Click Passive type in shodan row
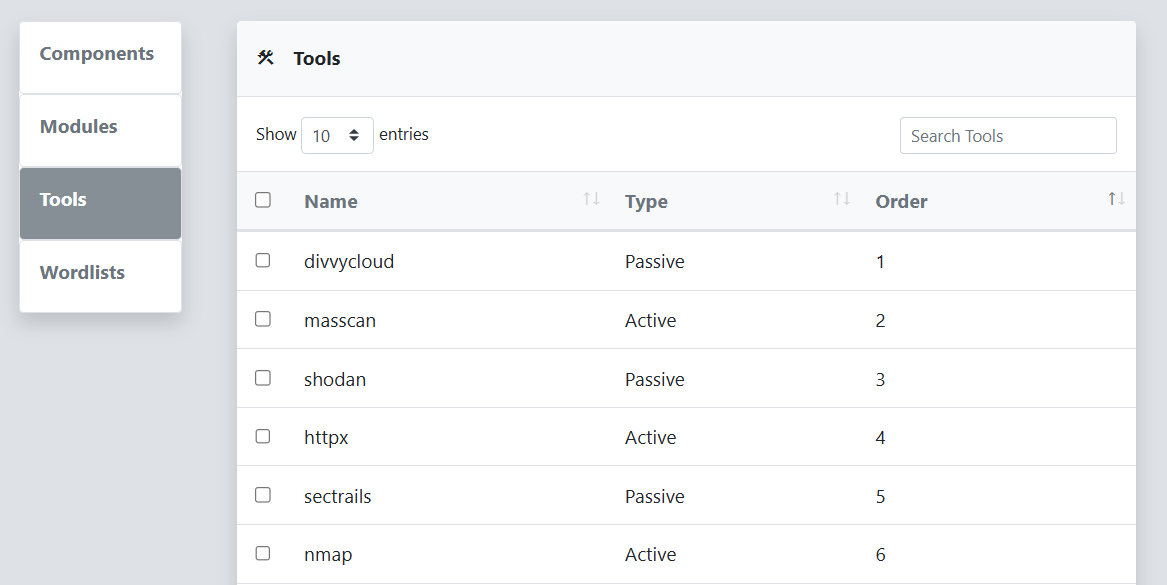 [655, 380]
